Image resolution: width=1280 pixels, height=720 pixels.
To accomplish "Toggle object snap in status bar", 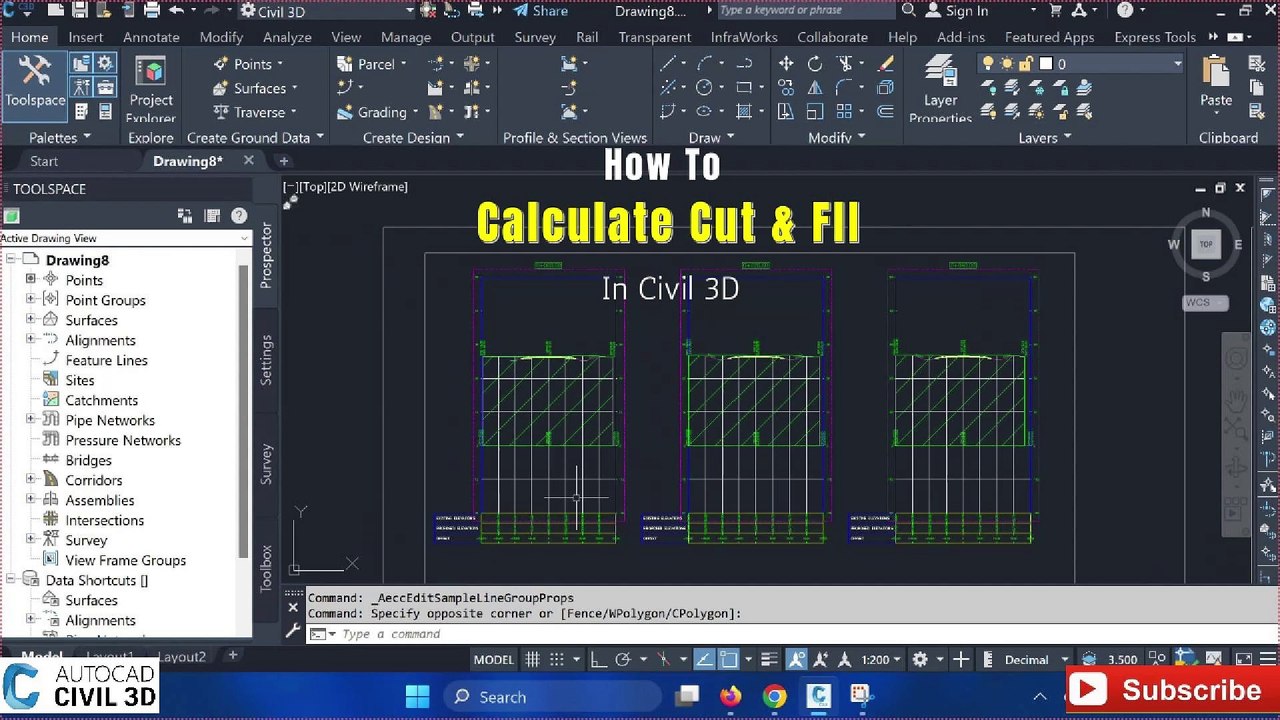I will click(x=730, y=659).
